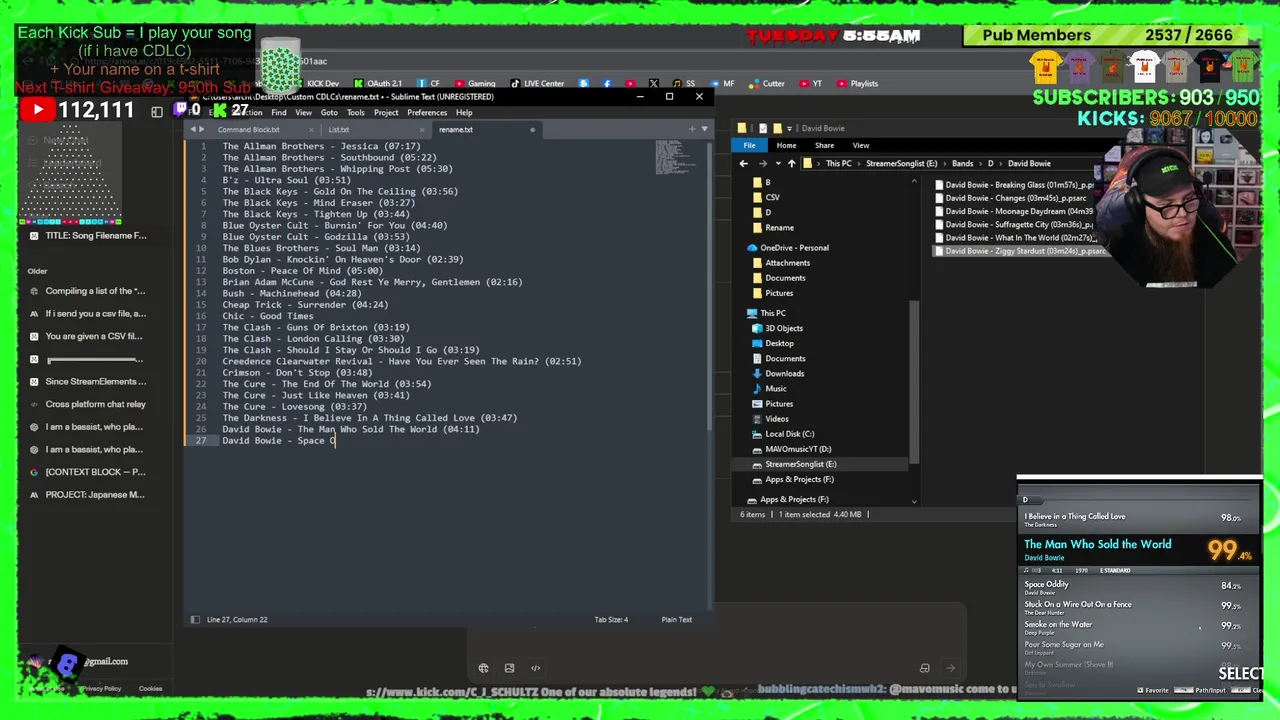Open the Goto menu in Sublime Text
1280x720 pixels.
329,112
